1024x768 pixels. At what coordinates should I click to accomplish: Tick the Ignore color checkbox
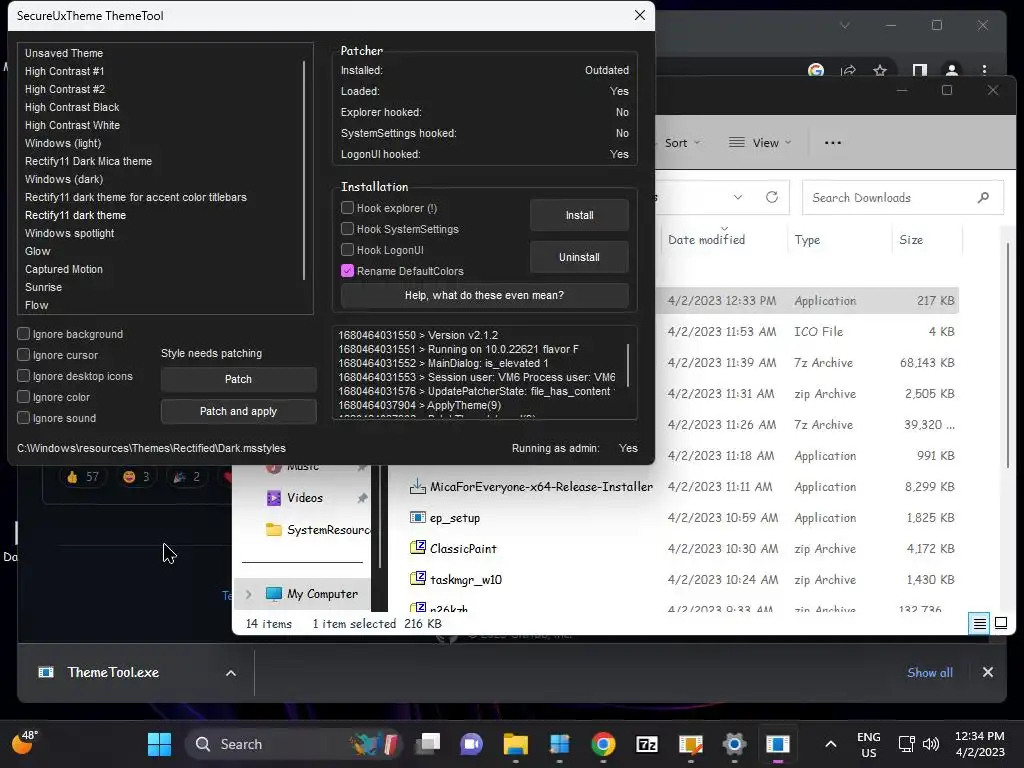point(24,396)
